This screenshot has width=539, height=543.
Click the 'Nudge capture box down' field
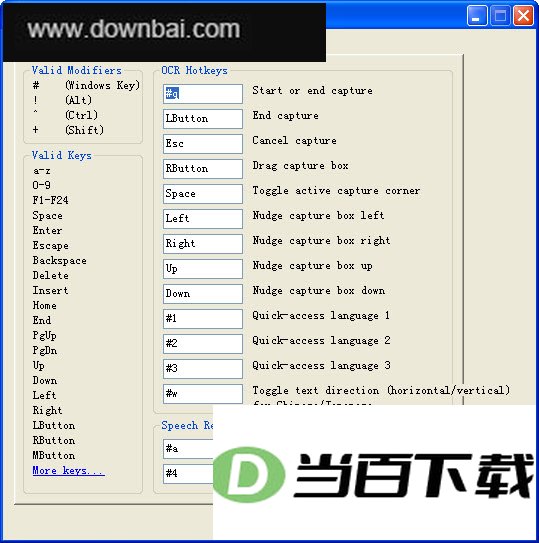[203, 294]
